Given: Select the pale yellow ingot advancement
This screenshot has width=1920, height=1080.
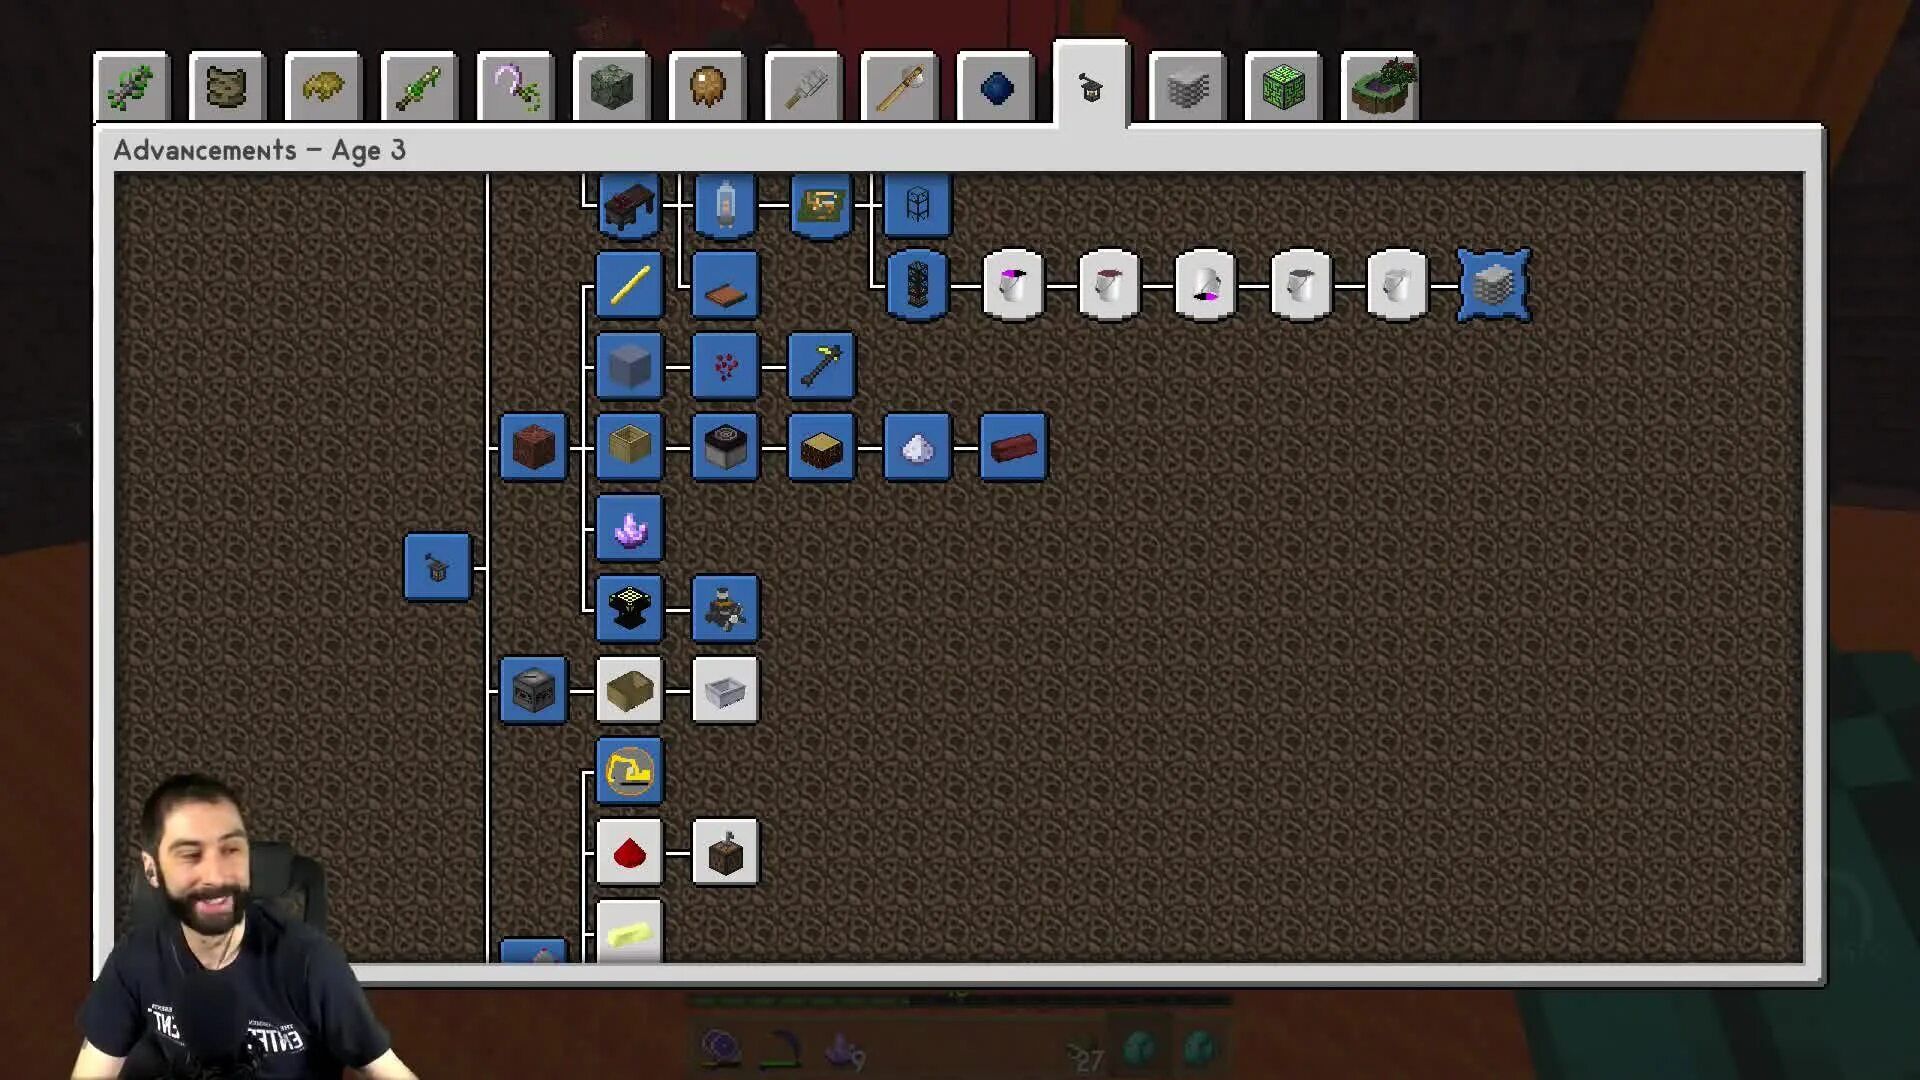Looking at the screenshot, I should point(629,931).
